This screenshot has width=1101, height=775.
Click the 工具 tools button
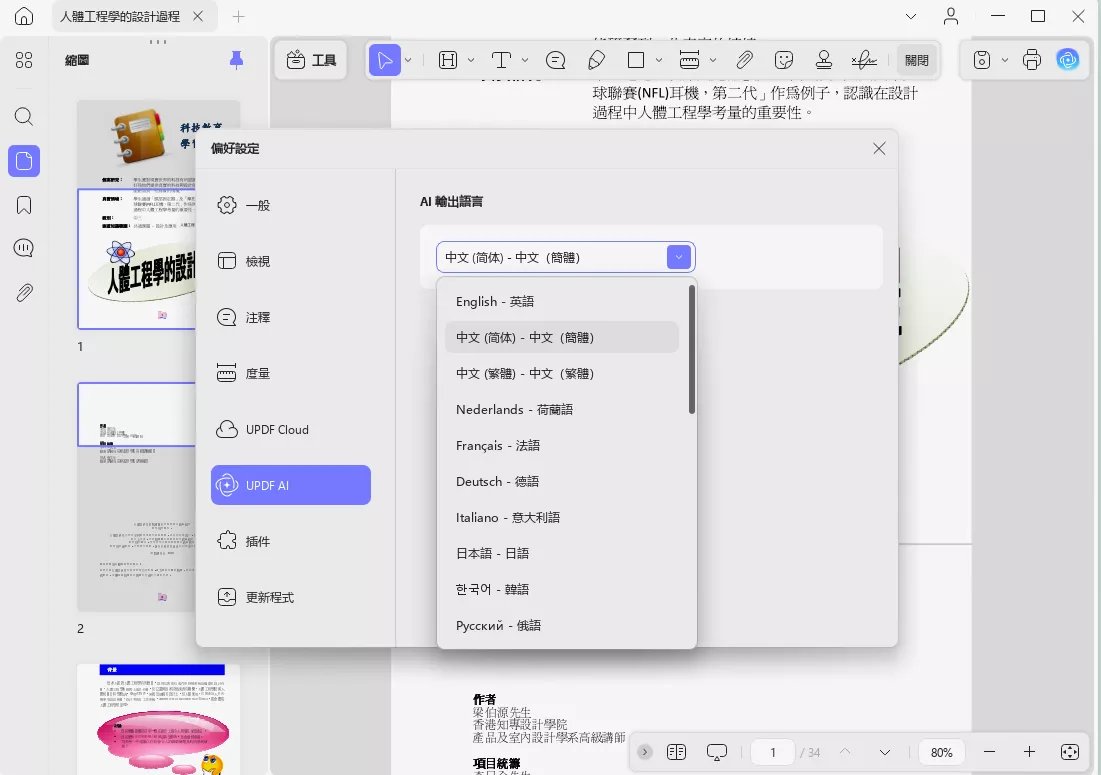point(312,60)
